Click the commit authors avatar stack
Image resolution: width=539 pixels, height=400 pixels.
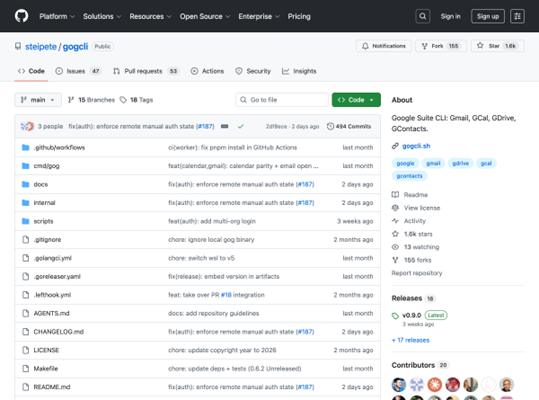pyautogui.click(x=27, y=126)
